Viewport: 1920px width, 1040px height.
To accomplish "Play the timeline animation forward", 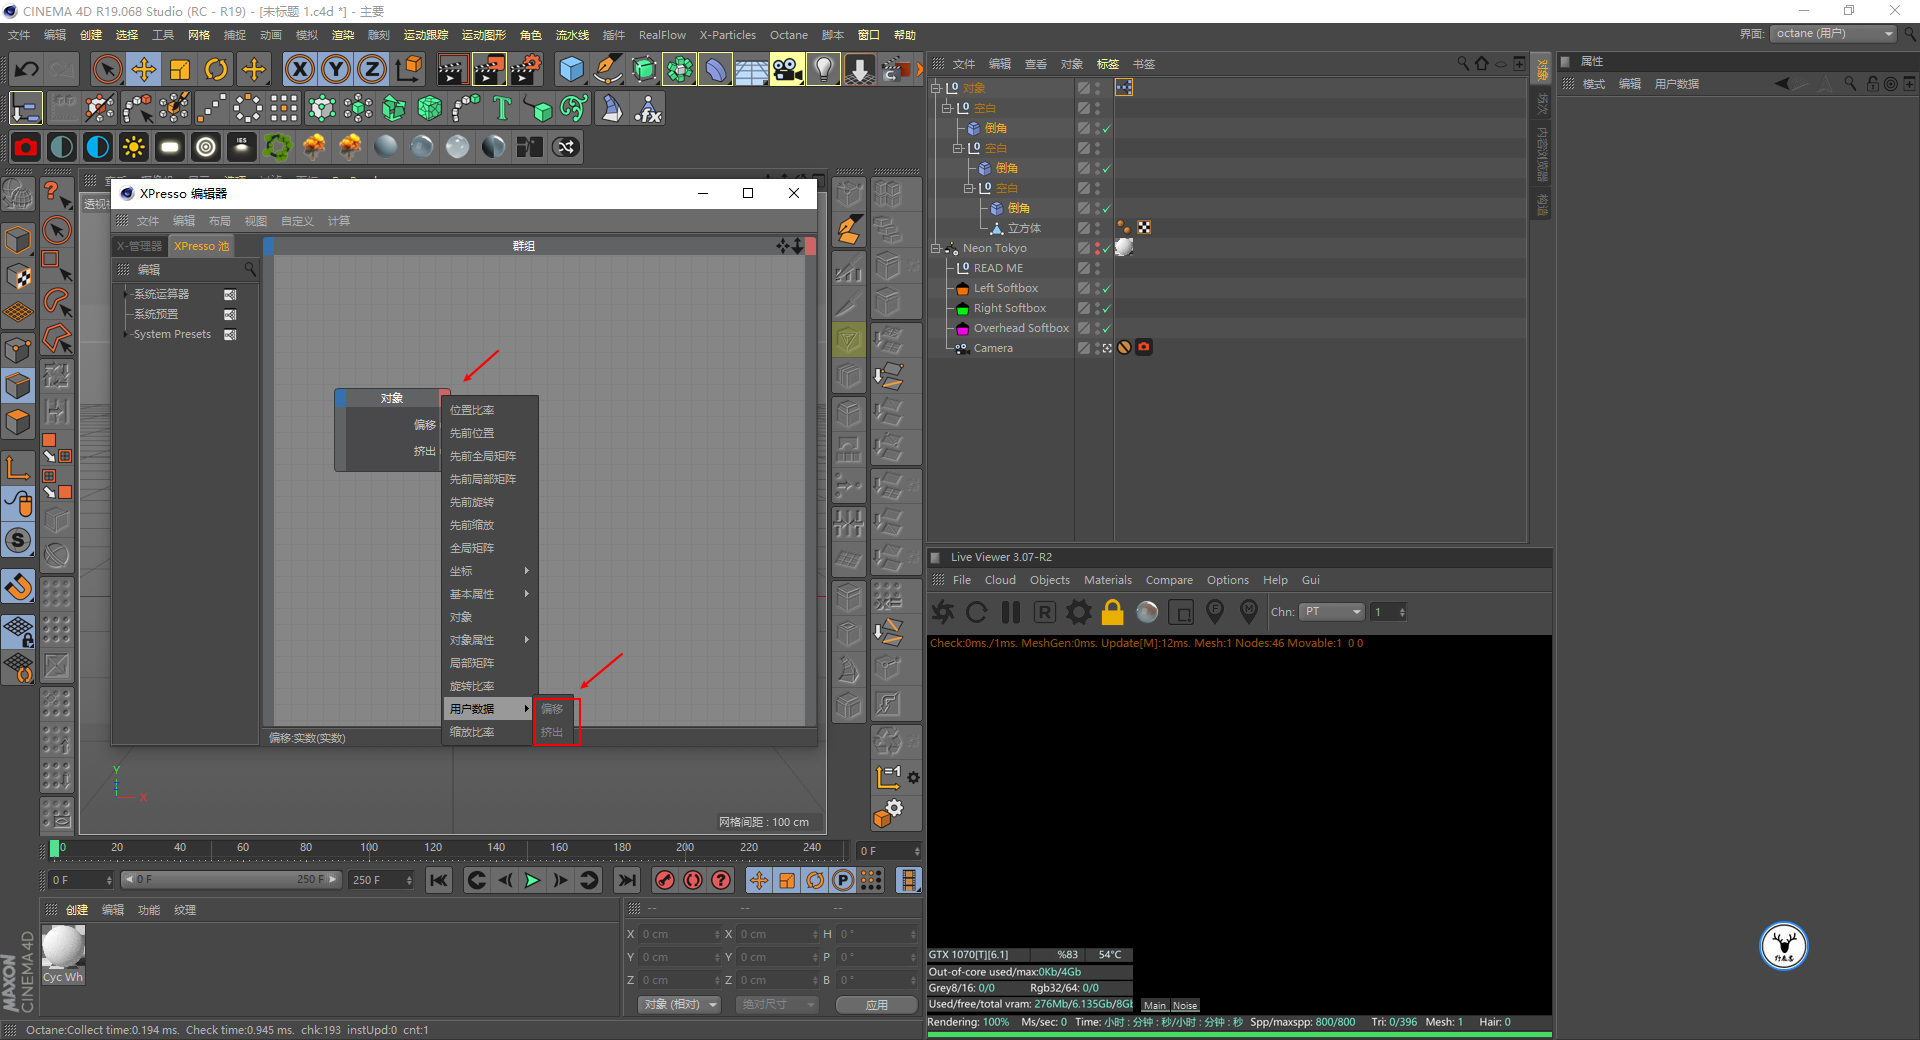I will tap(532, 880).
